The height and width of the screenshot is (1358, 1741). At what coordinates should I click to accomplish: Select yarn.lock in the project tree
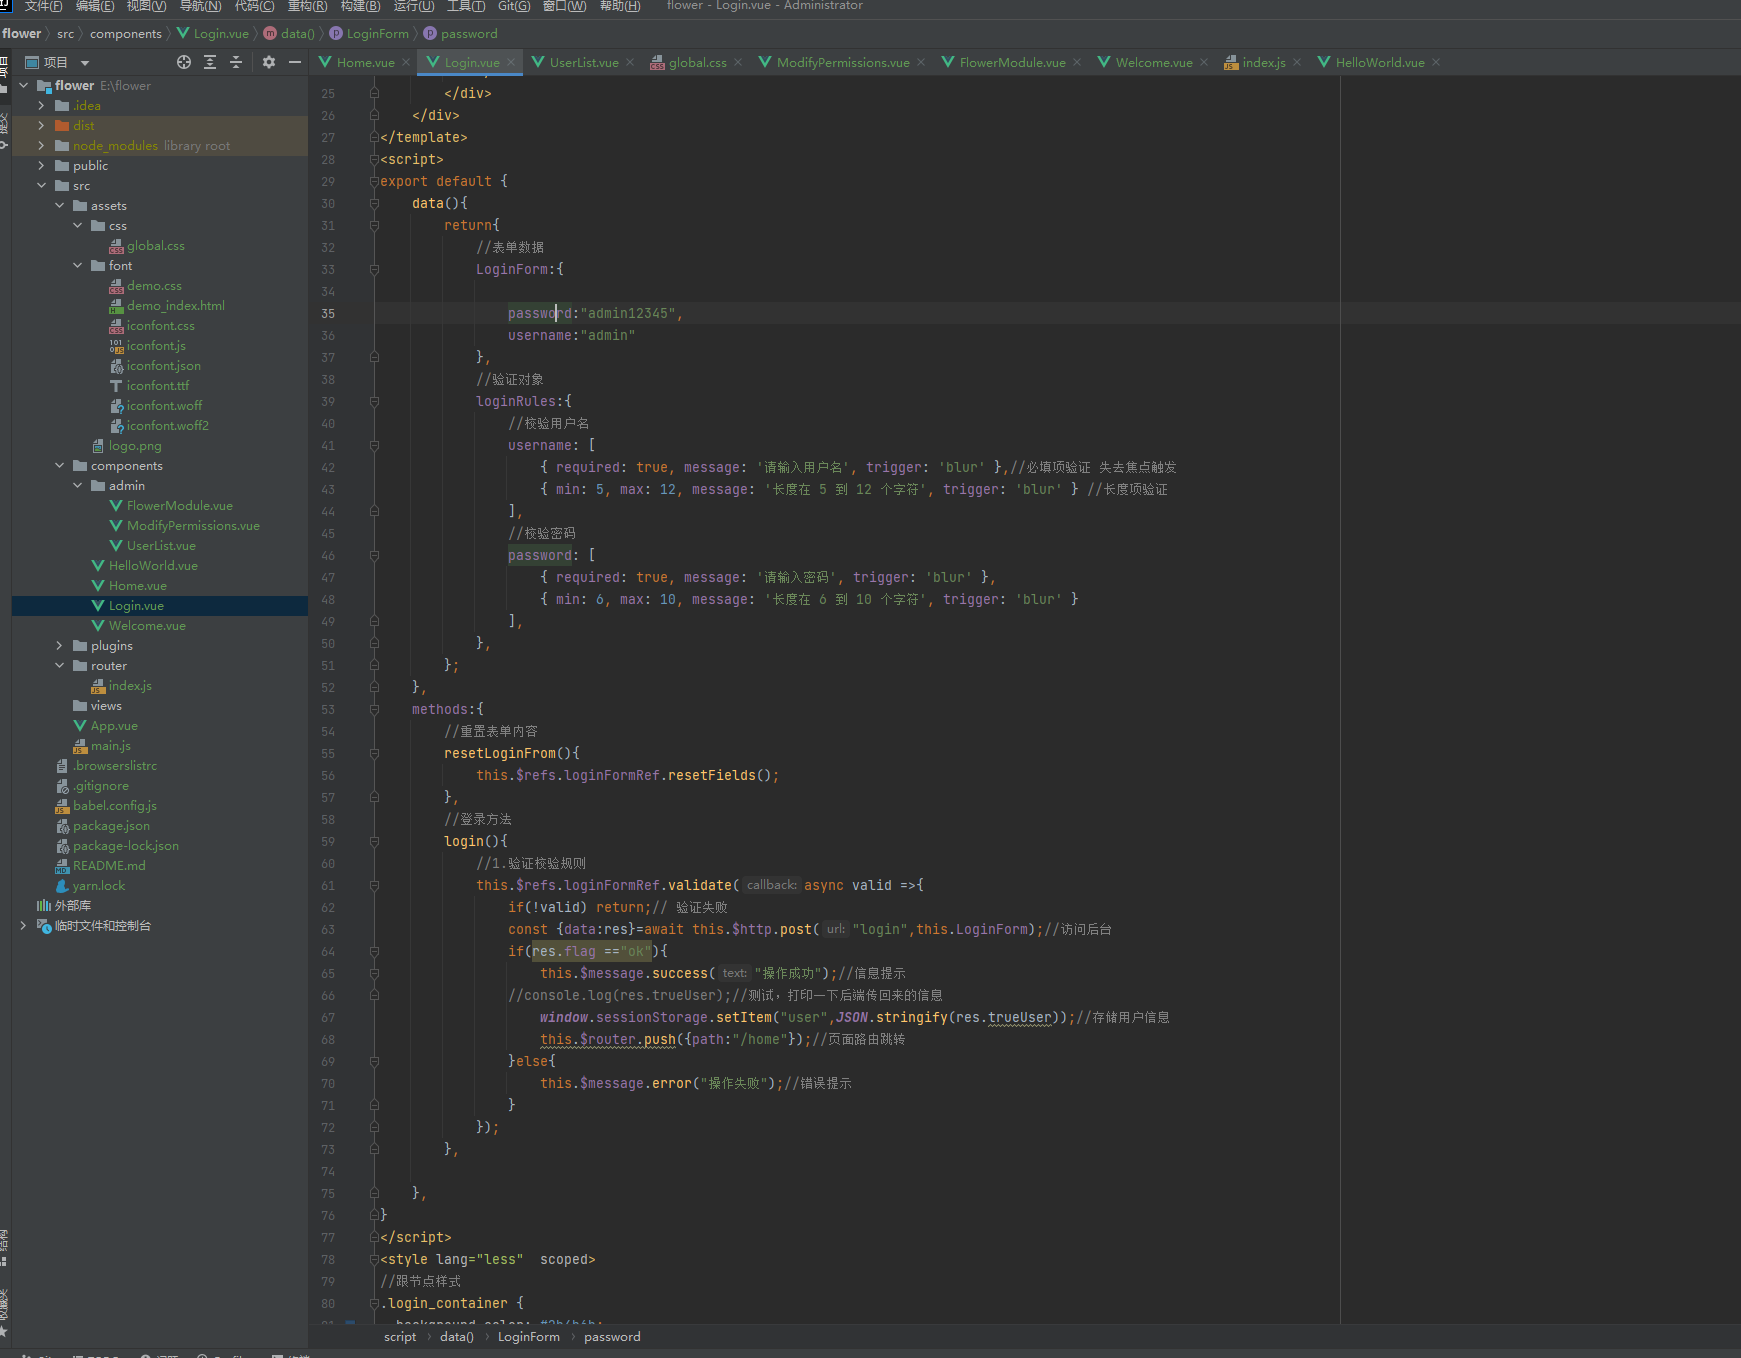tap(99, 885)
